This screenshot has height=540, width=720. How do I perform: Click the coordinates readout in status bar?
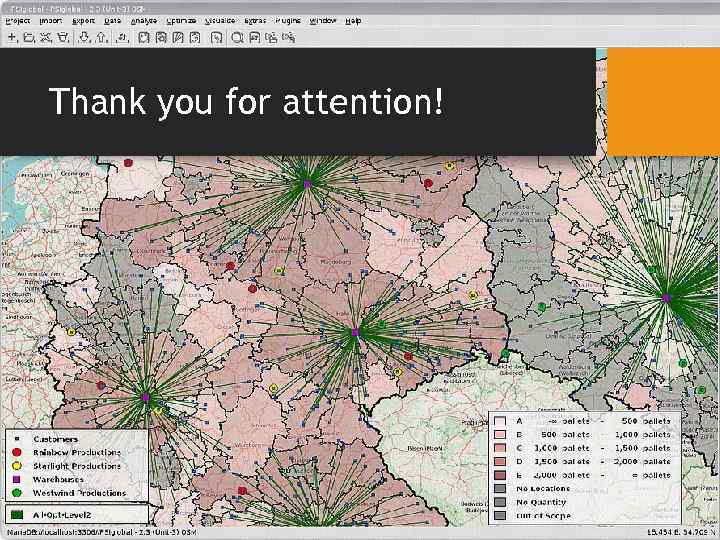(x=682, y=532)
